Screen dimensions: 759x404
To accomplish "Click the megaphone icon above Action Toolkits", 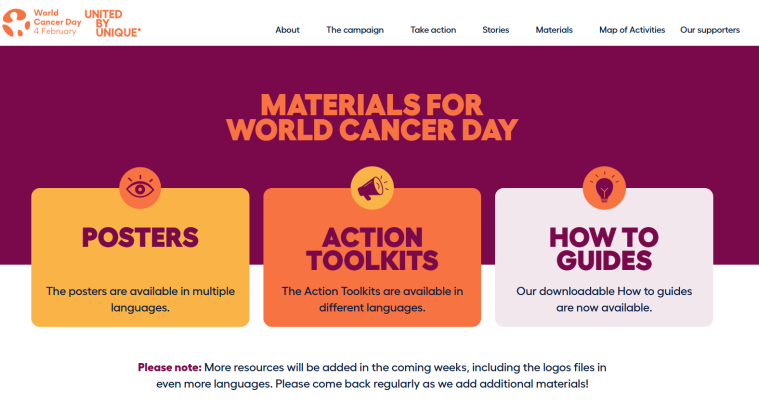I will (372, 187).
